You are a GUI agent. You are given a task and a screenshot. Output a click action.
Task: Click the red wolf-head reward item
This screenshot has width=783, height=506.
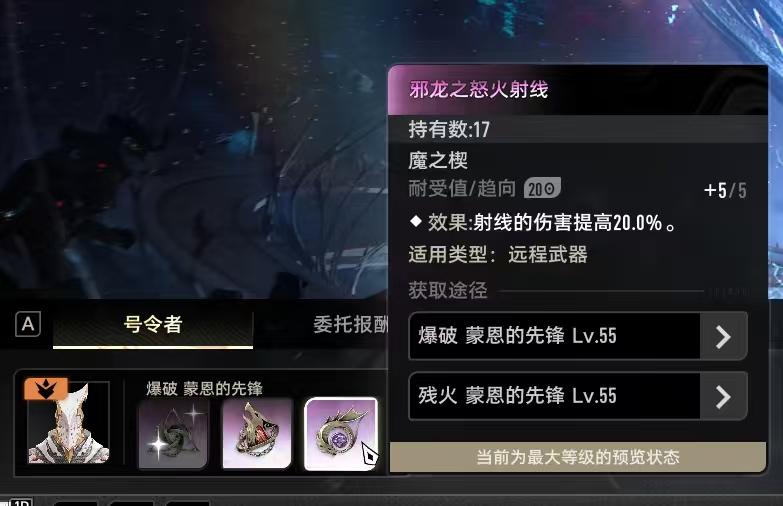tap(257, 434)
